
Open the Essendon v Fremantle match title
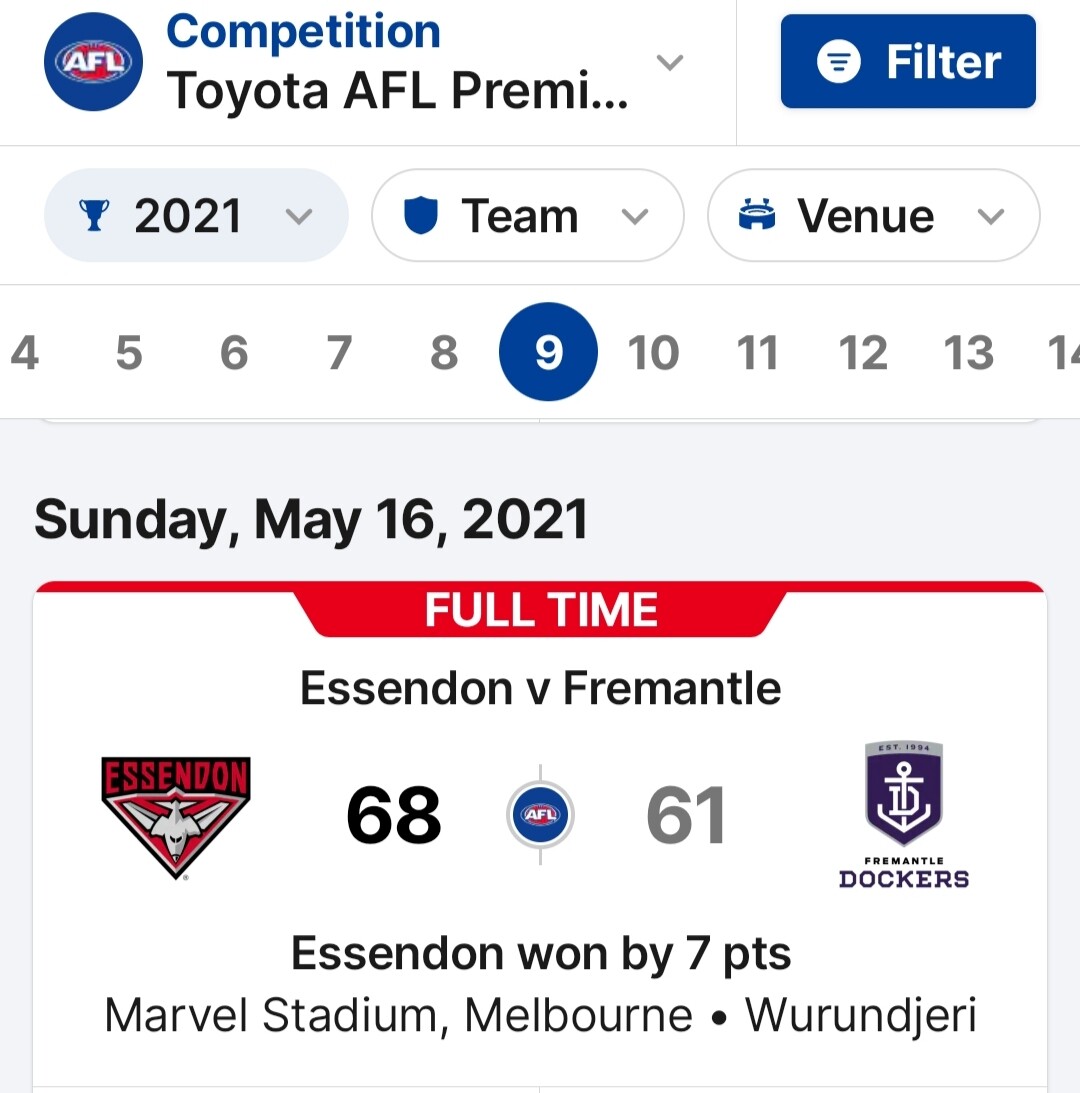pos(540,688)
